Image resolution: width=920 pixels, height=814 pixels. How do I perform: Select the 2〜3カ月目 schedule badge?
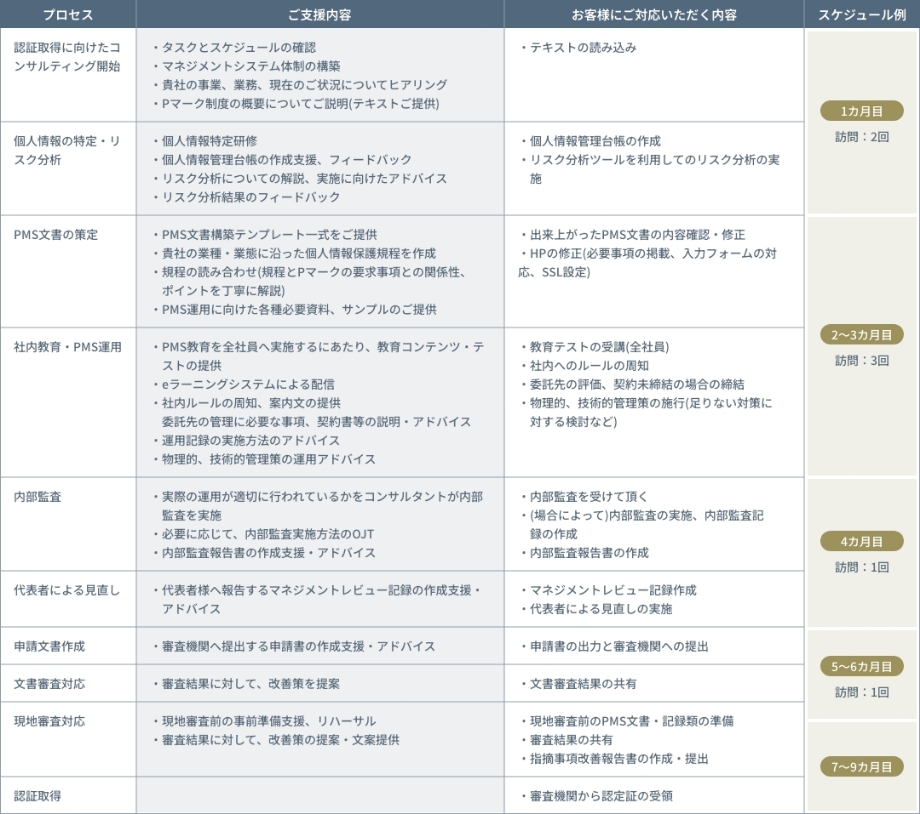click(862, 335)
